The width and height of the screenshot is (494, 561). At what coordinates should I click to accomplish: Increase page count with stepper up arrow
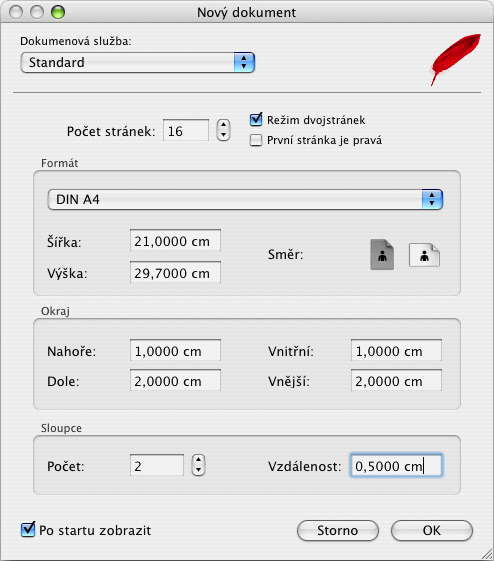coord(224,125)
